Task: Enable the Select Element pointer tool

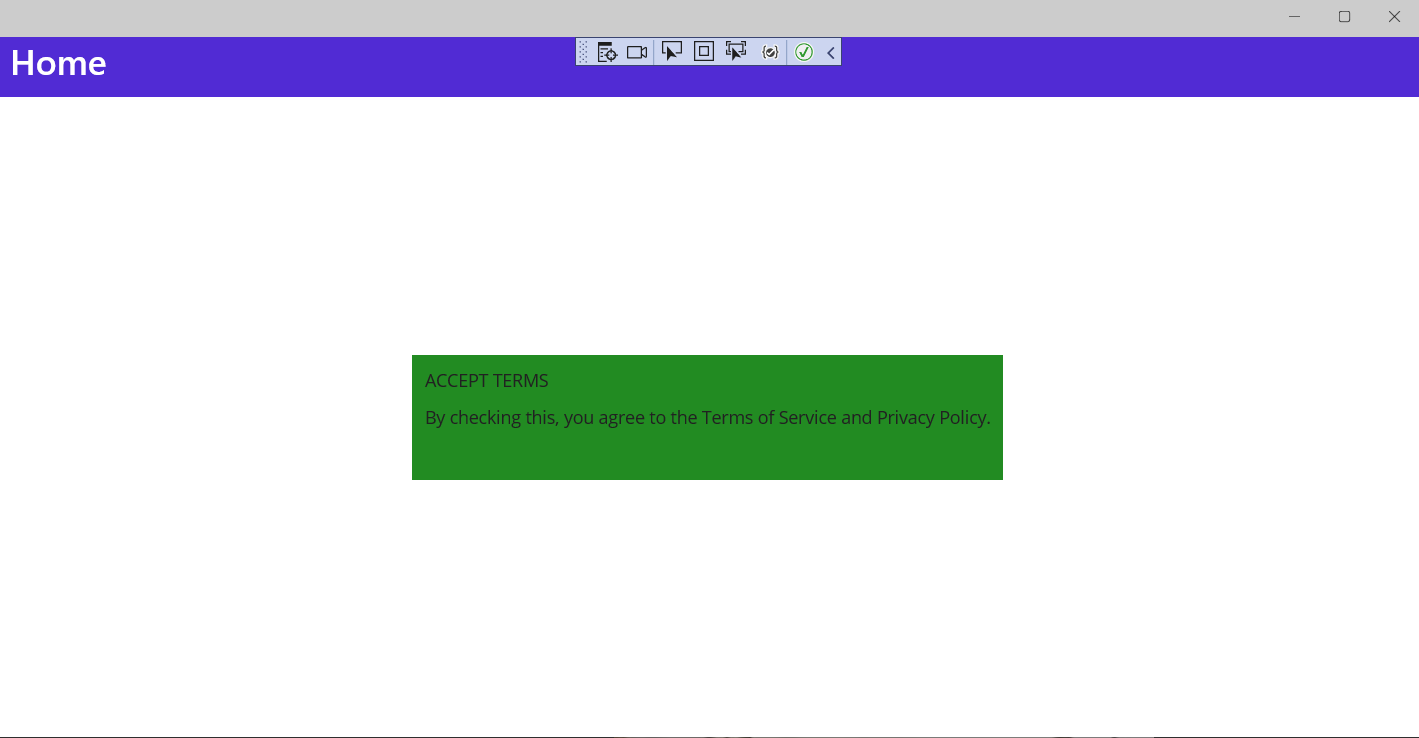Action: point(672,51)
